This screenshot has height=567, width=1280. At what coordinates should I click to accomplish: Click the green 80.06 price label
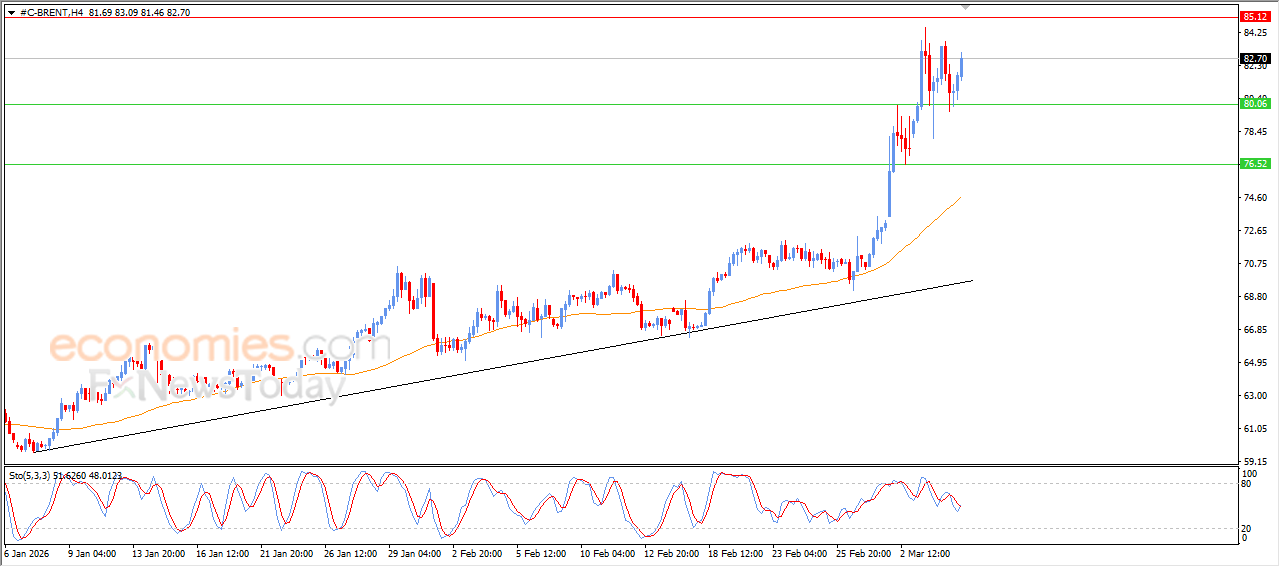coord(1254,104)
